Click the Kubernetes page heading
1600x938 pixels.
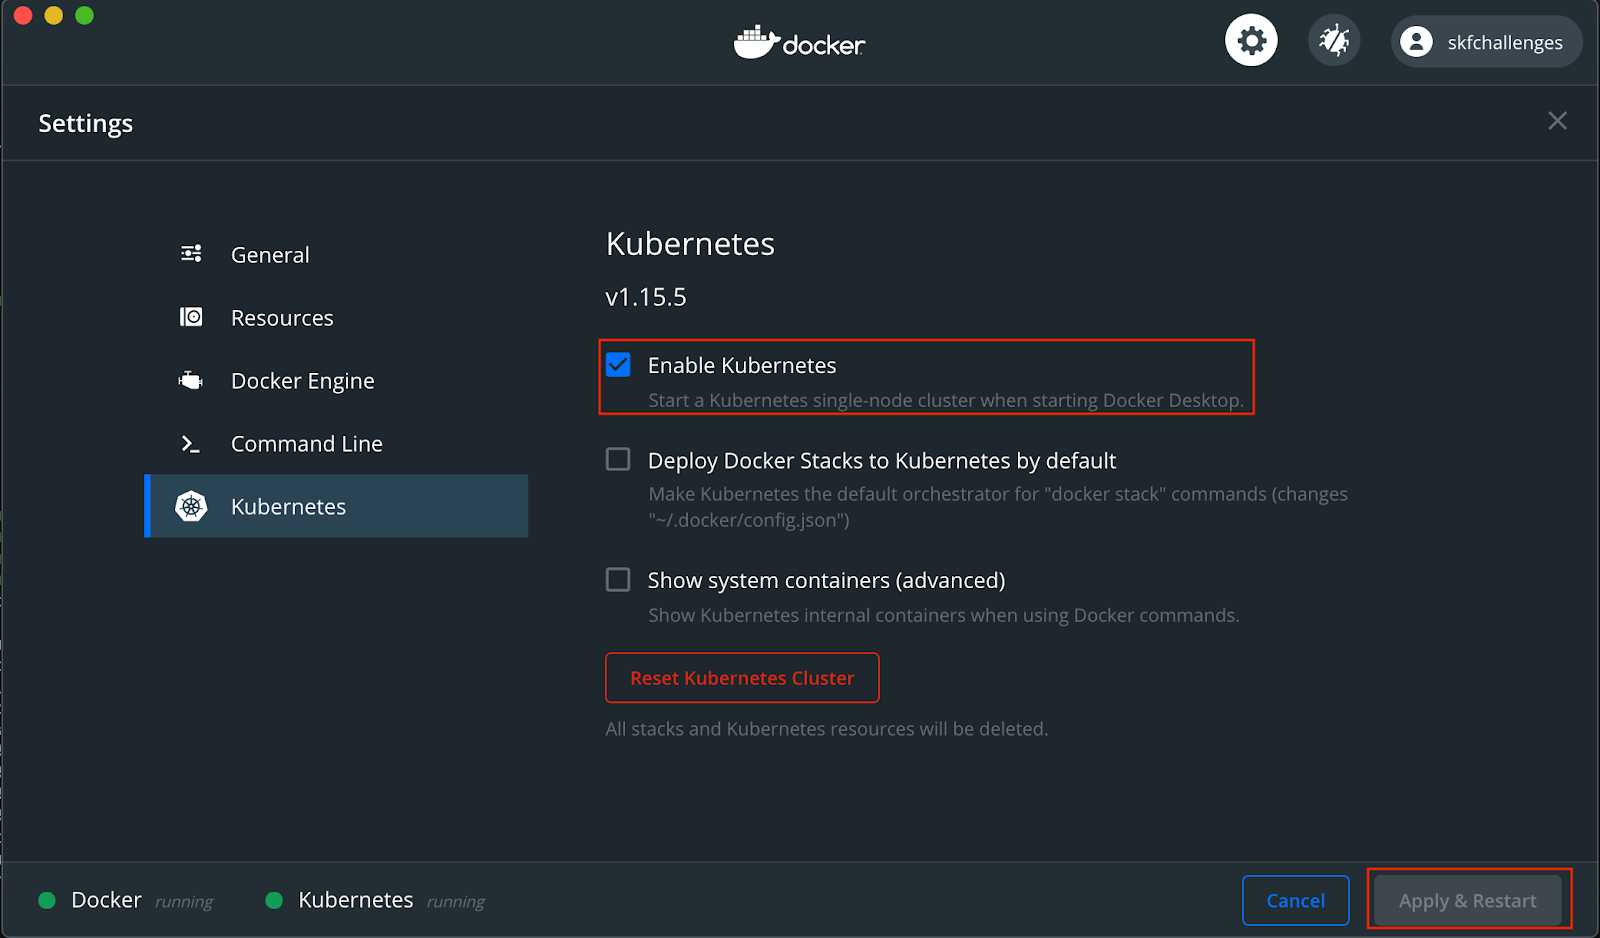(690, 244)
